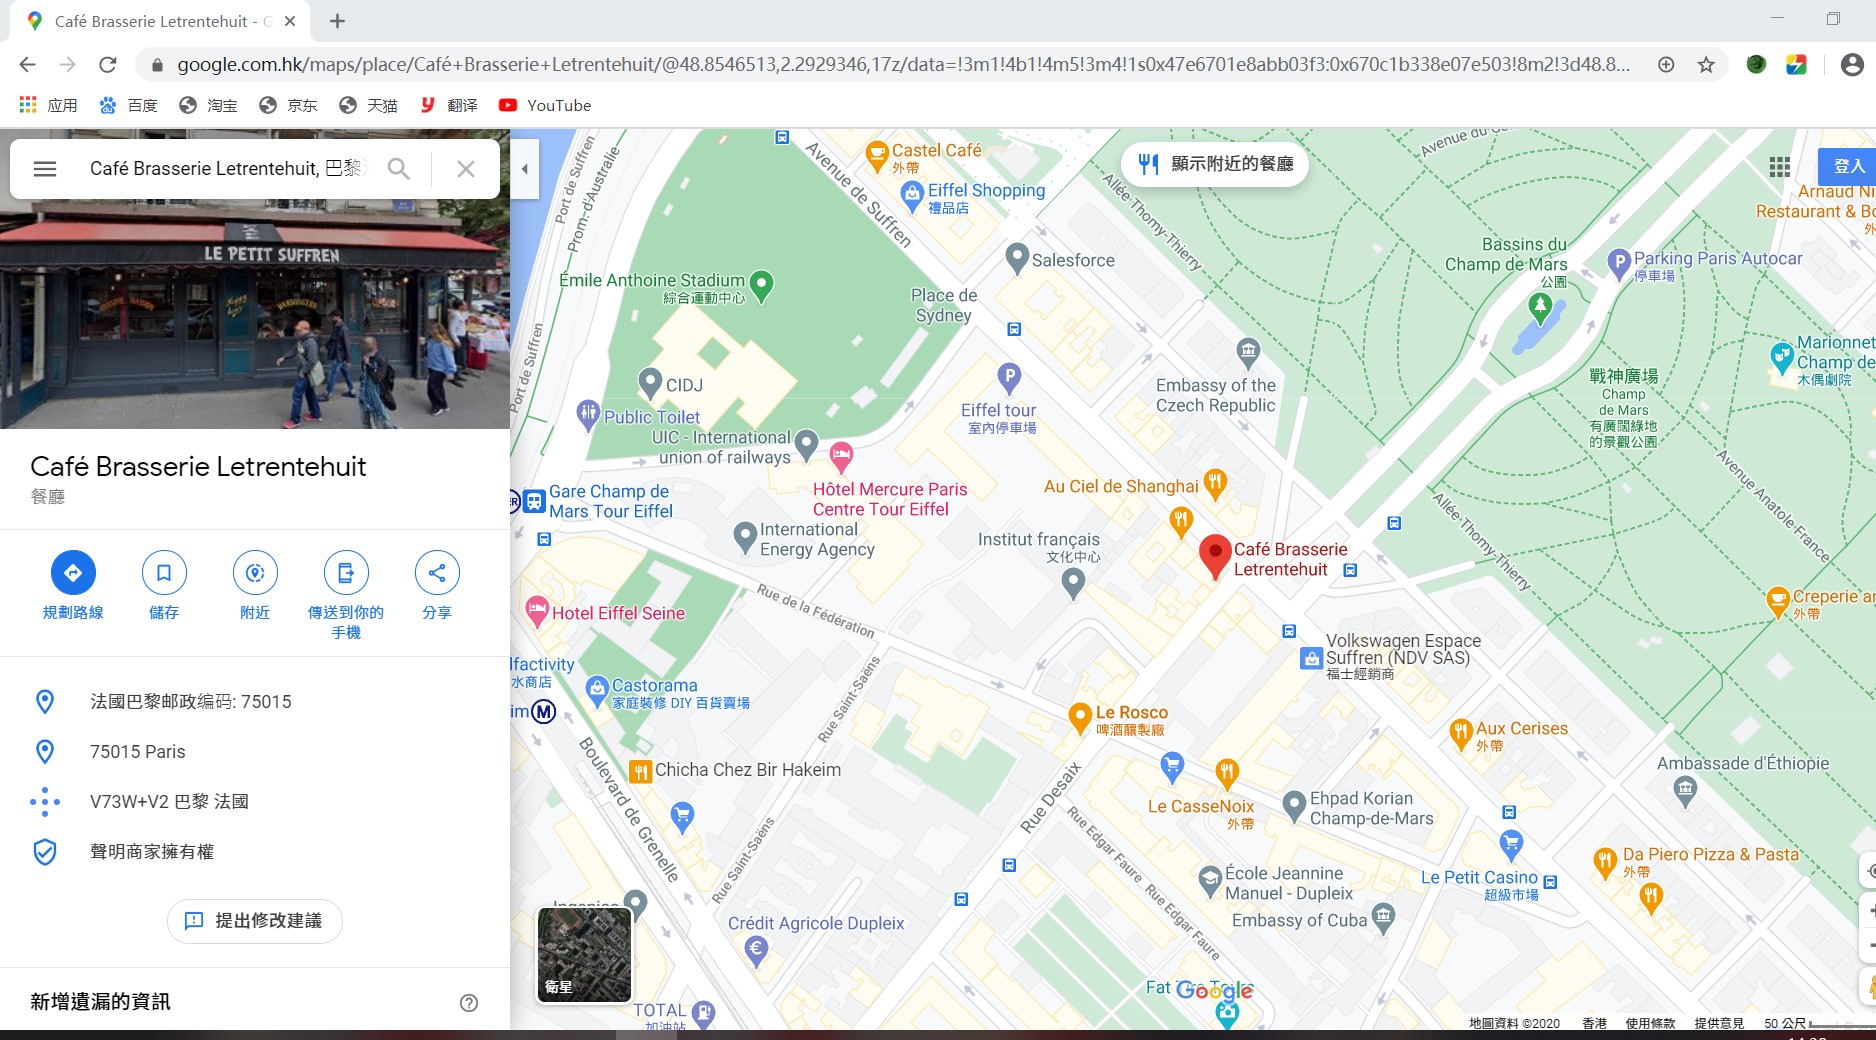Click Da Piero Pizza & Pasta marker
Image resolution: width=1876 pixels, height=1040 pixels.
pos(1605,860)
